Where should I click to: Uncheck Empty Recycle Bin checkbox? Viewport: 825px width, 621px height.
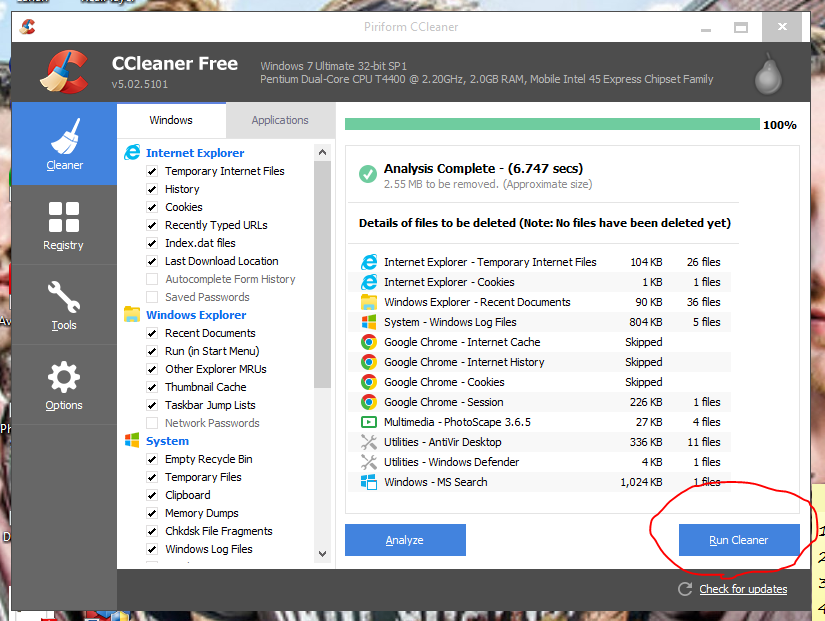pos(152,459)
